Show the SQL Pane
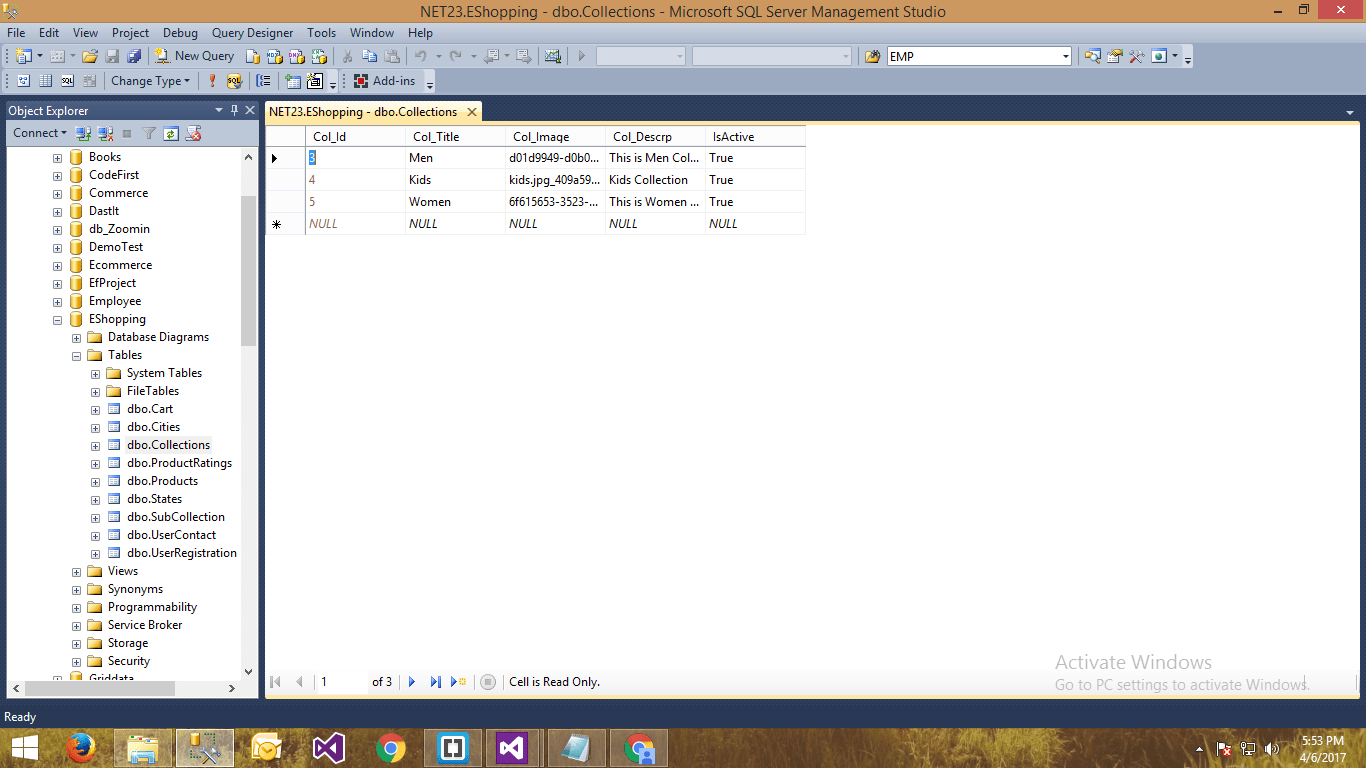This screenshot has width=1366, height=768. pyautogui.click(x=67, y=81)
